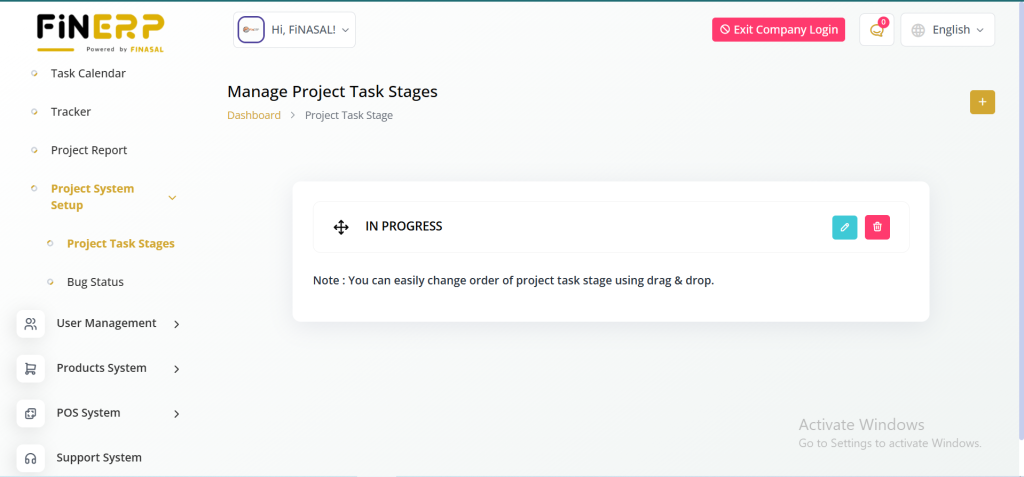Screen dimensions: 1024x477
Task: Click the User Management people icon
Action: [x=31, y=323]
